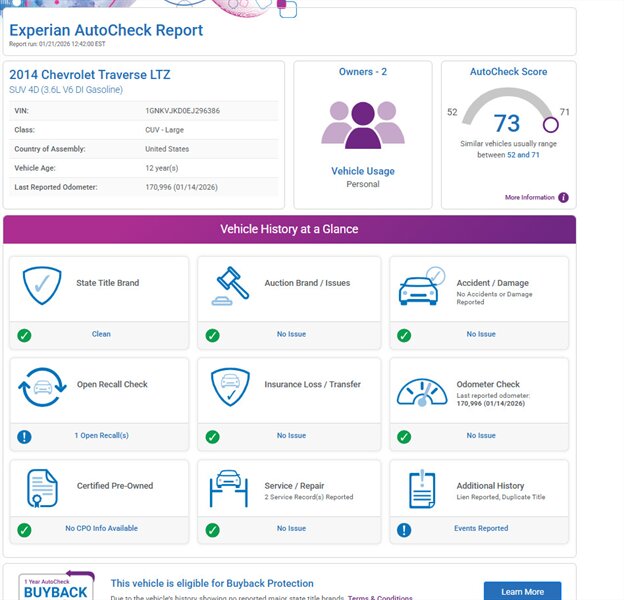The image size is (624, 600).
Task: Click the Owners people icon
Action: pyautogui.click(x=362, y=125)
